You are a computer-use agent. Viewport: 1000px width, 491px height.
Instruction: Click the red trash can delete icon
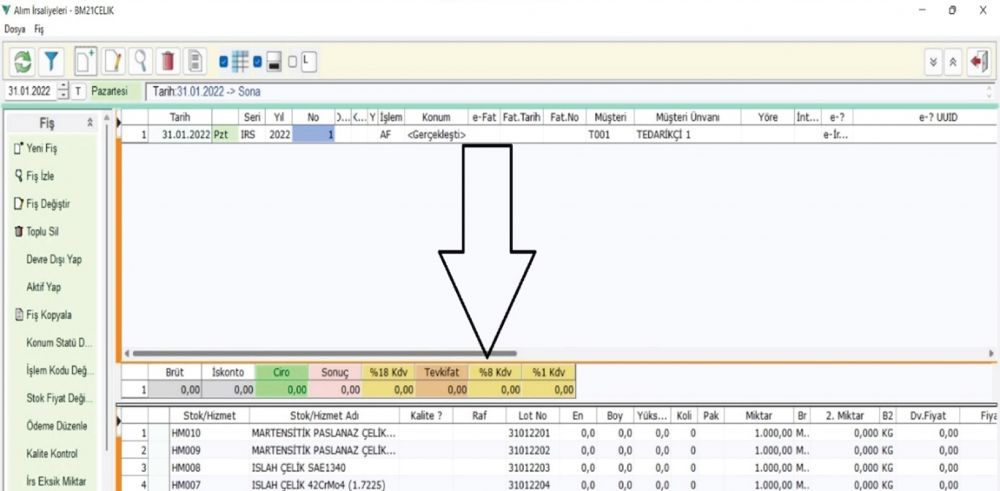(168, 61)
